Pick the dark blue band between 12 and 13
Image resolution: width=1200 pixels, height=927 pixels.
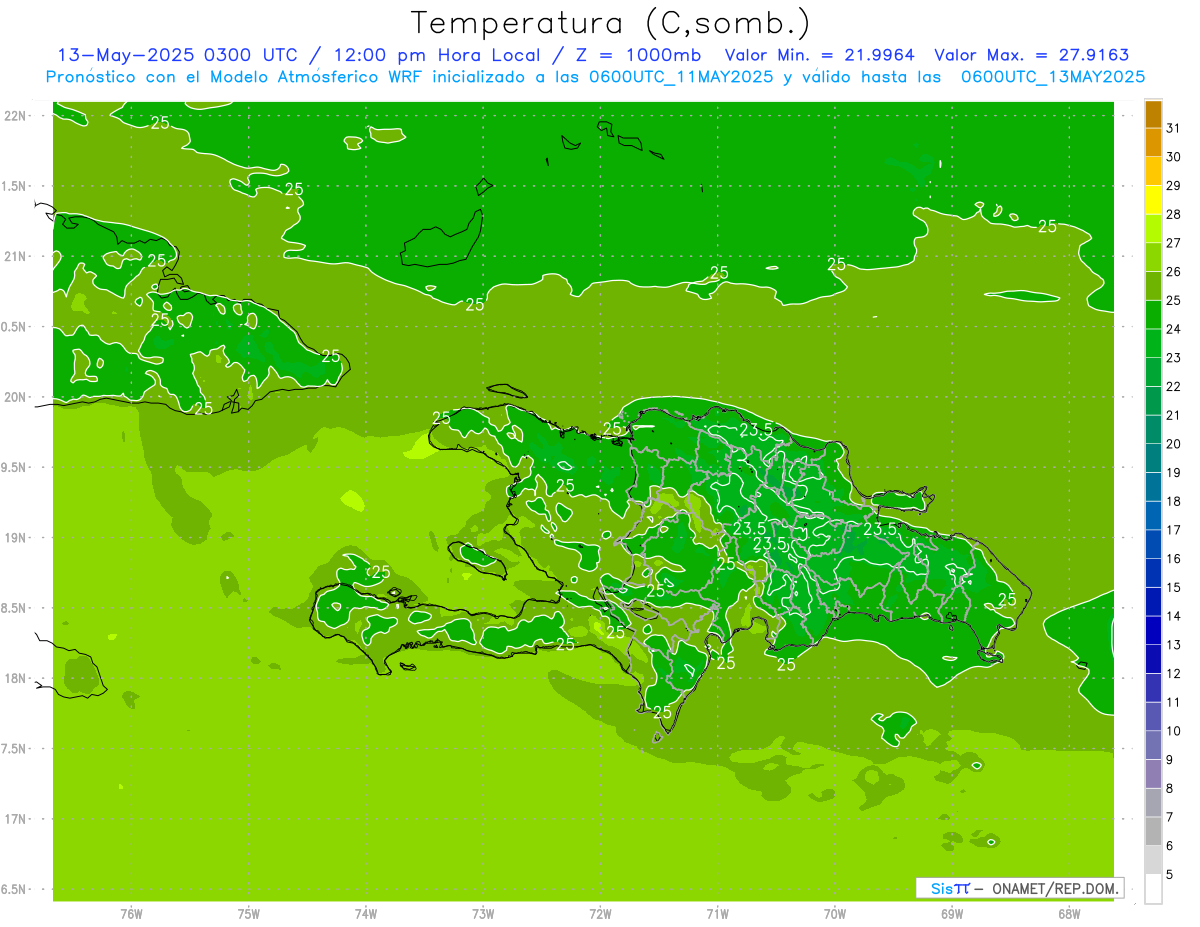[1153, 659]
